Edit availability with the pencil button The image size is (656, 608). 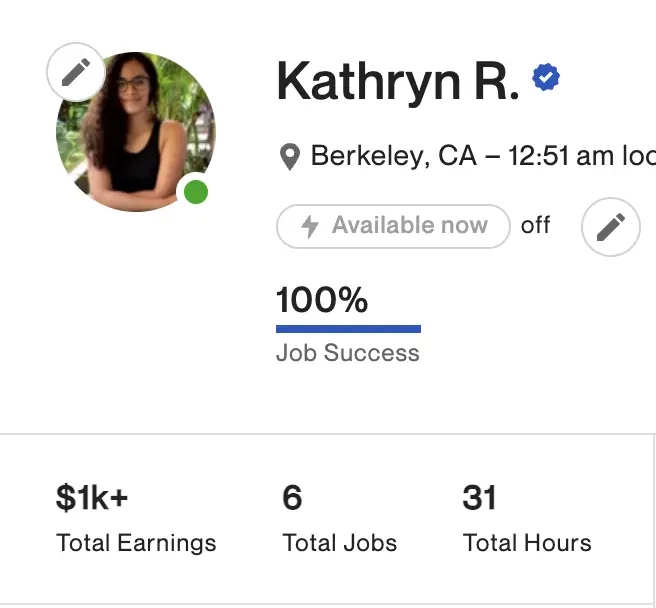click(x=610, y=227)
